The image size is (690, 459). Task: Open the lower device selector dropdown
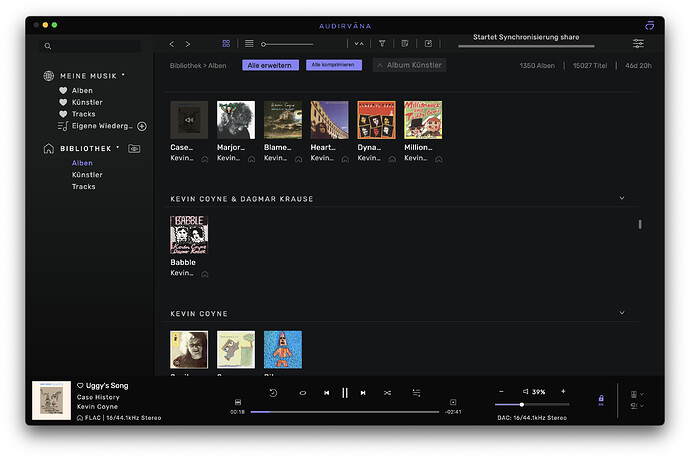(636, 406)
